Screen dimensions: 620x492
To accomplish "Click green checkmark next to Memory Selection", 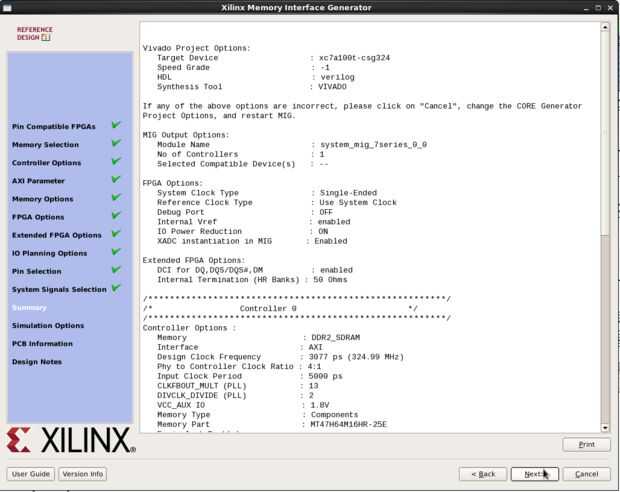I will pyautogui.click(x=116, y=143).
